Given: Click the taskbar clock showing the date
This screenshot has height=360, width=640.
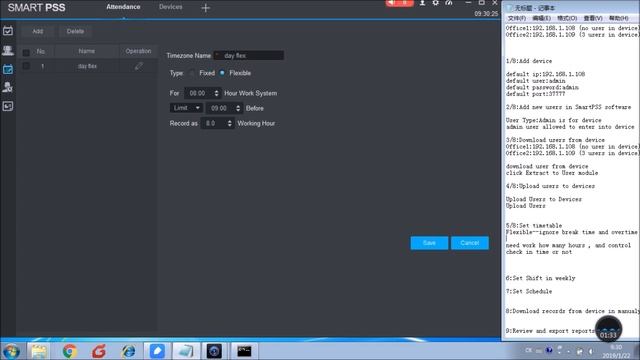Looking at the screenshot, I should tap(616, 351).
